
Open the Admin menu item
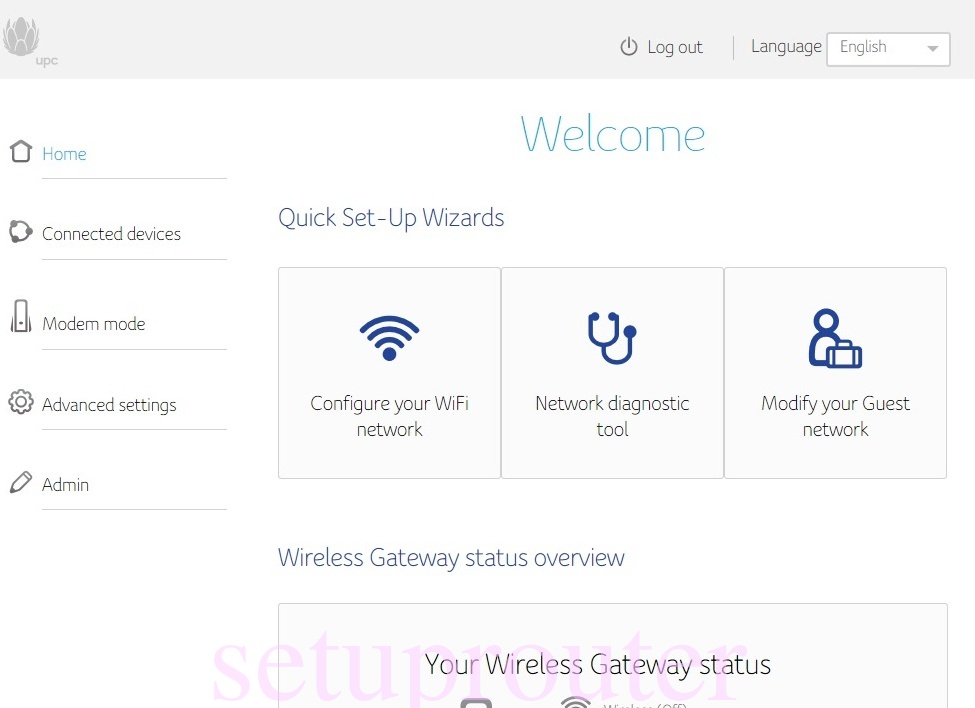point(66,485)
